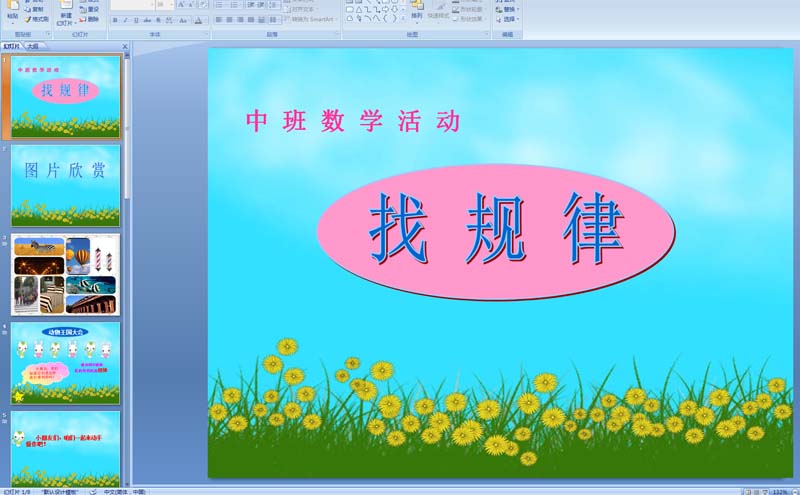Click the font color 'A' icon

(x=198, y=19)
